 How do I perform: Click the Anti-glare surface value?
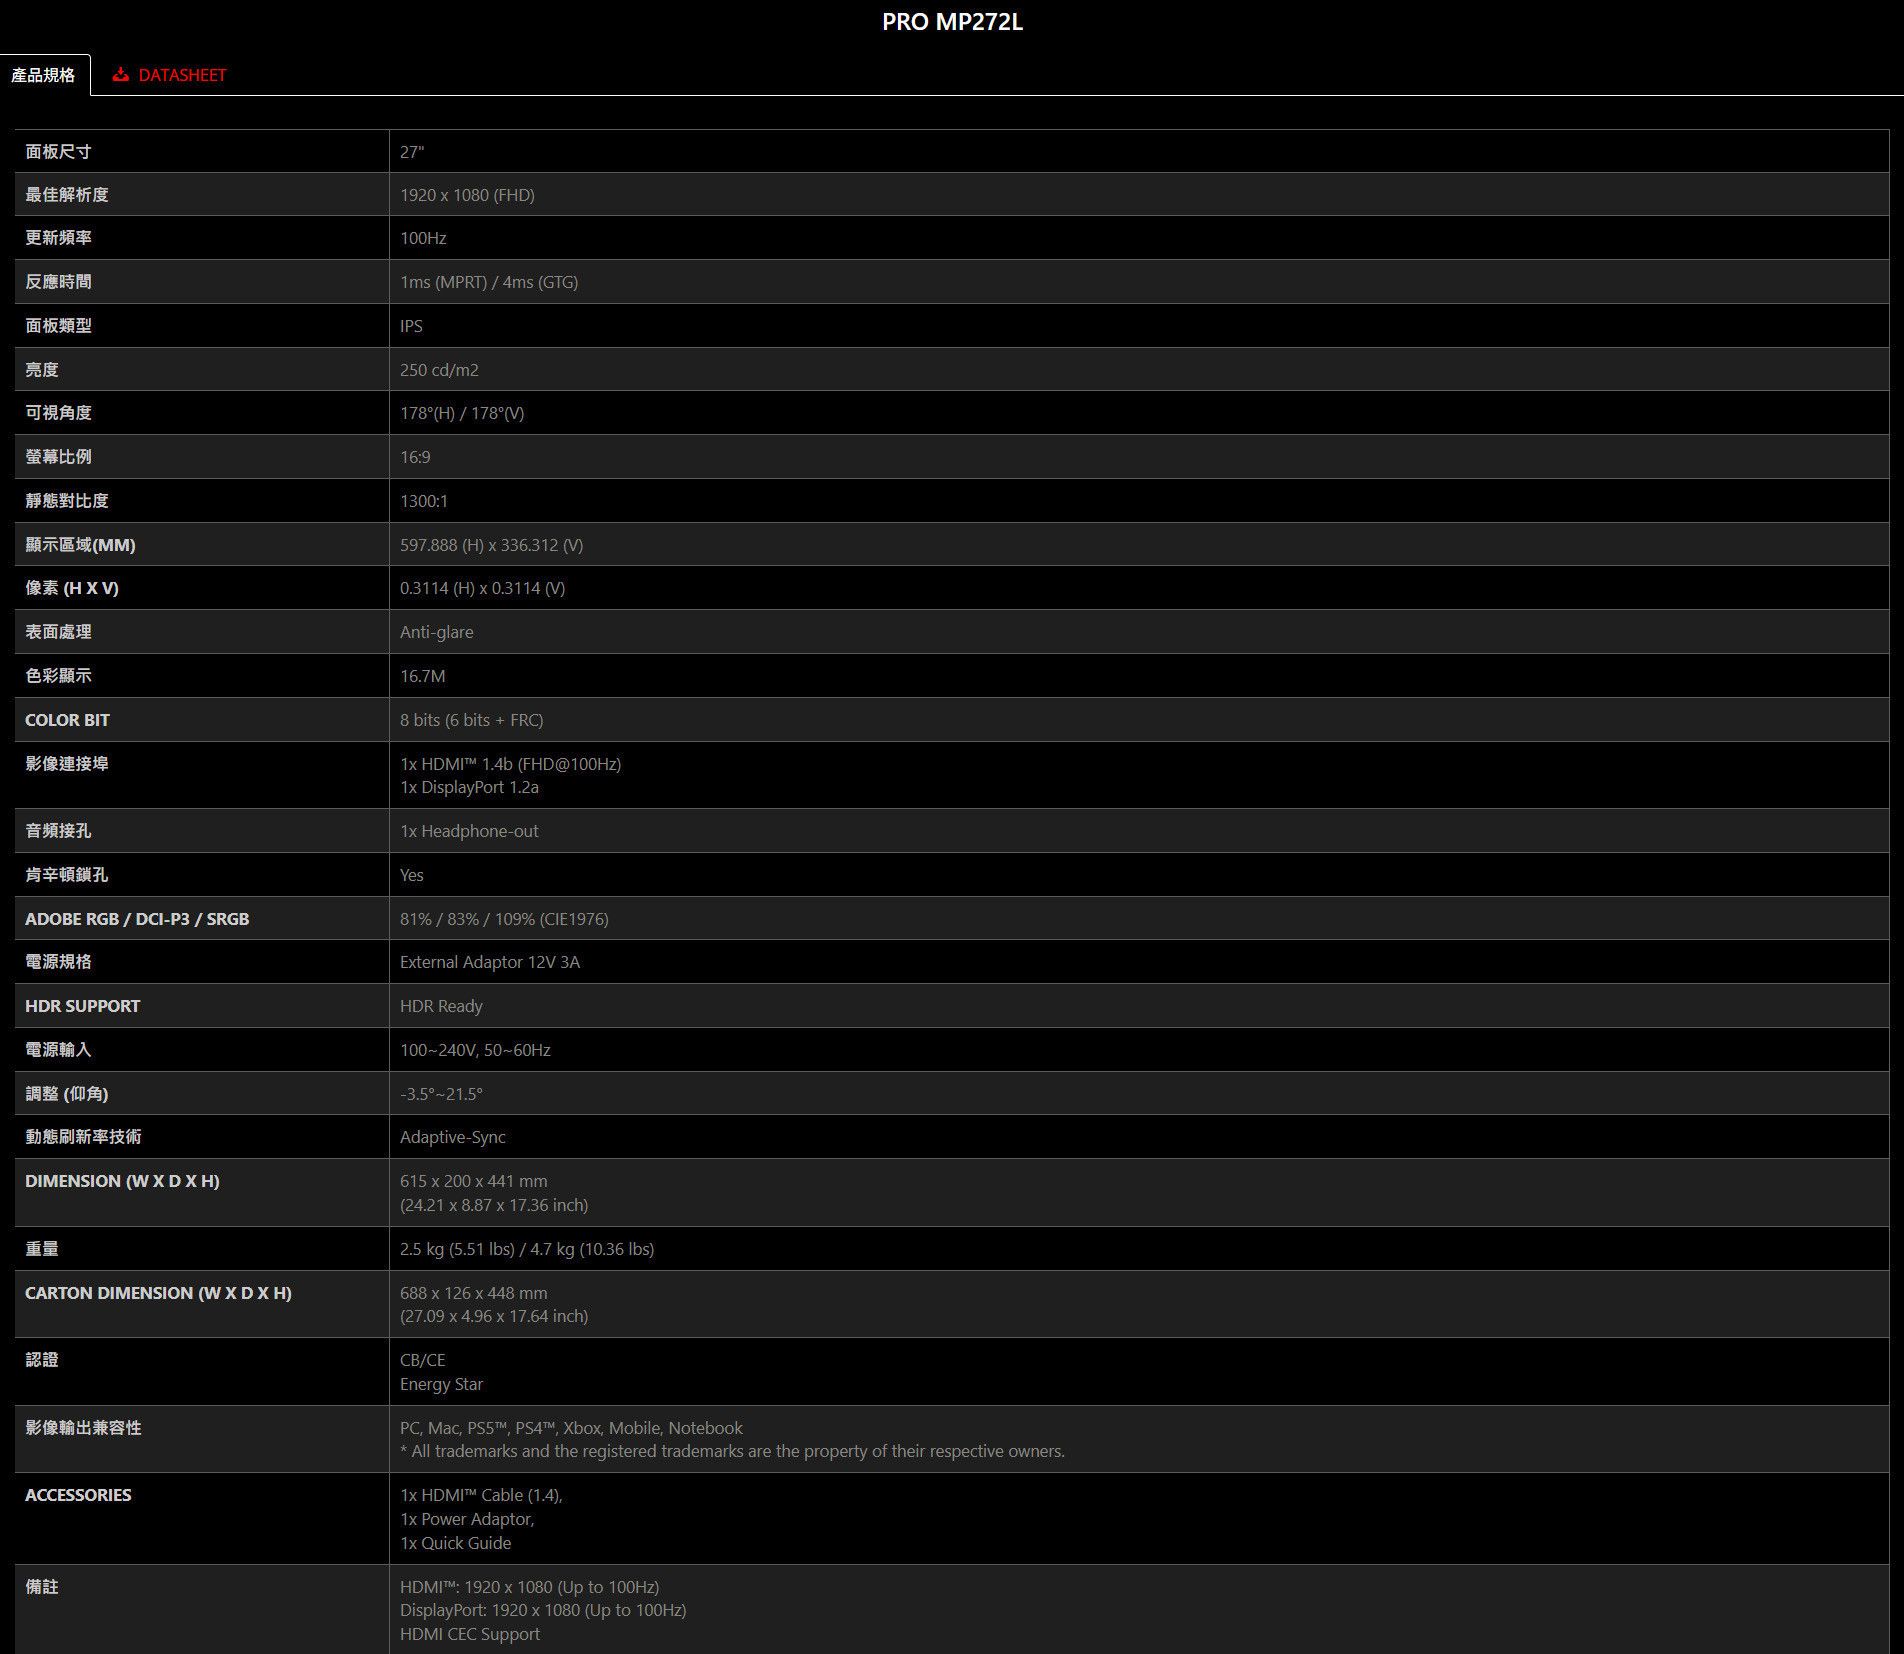(x=437, y=632)
